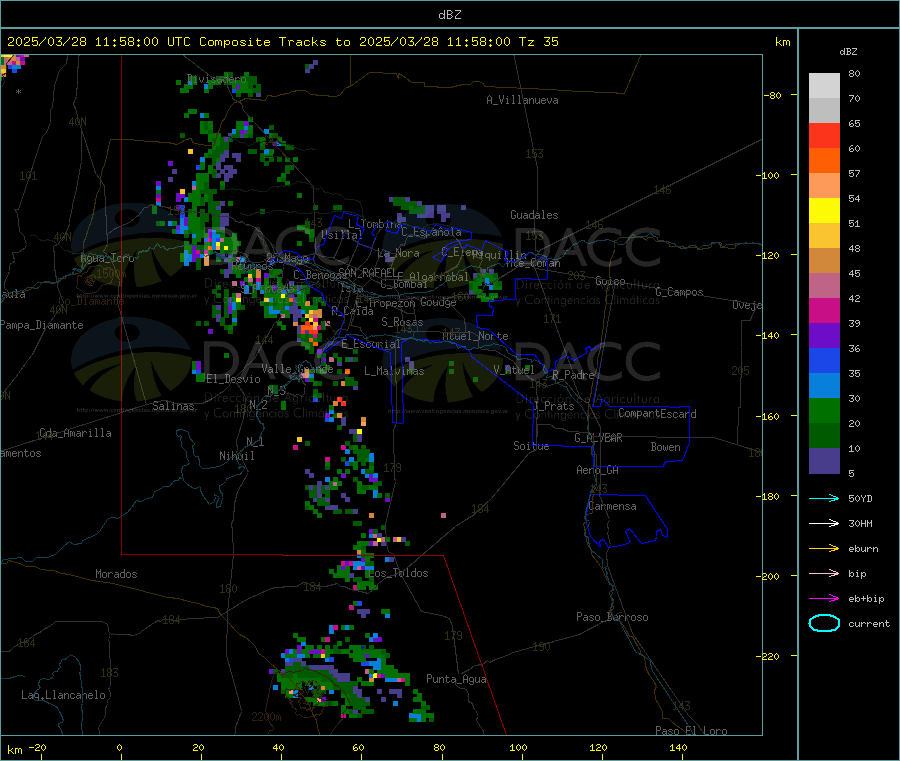Click the Carmensa map label

click(612, 506)
